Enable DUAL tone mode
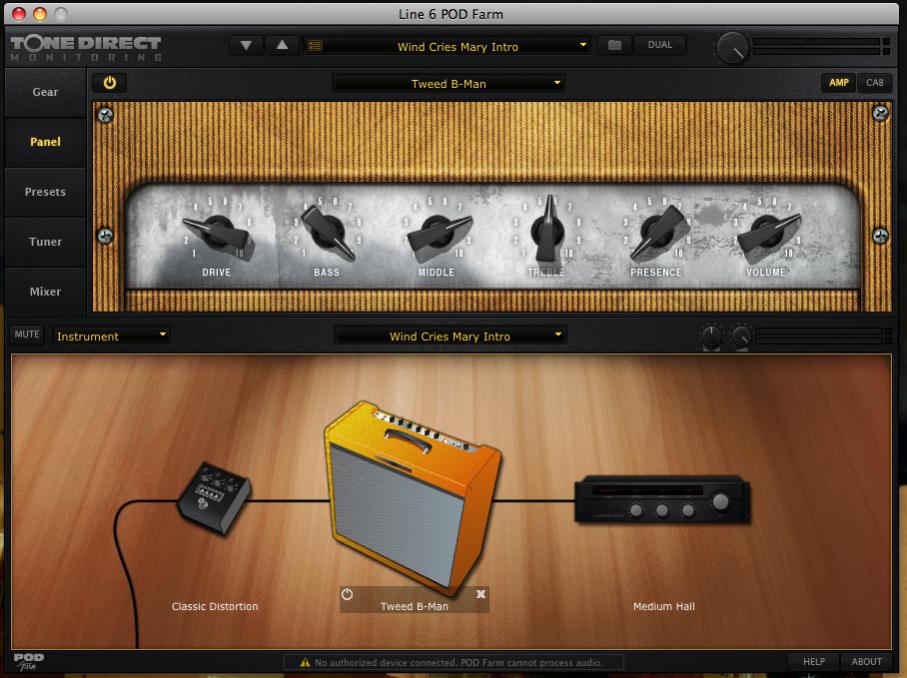 click(660, 45)
